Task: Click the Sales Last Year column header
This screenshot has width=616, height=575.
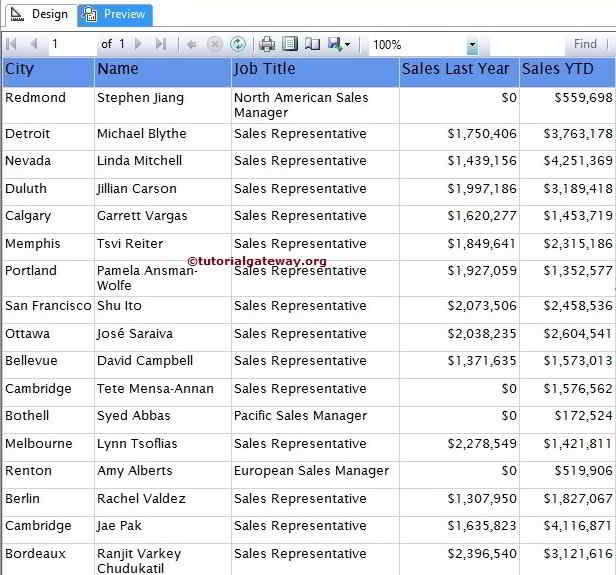Action: 459,72
